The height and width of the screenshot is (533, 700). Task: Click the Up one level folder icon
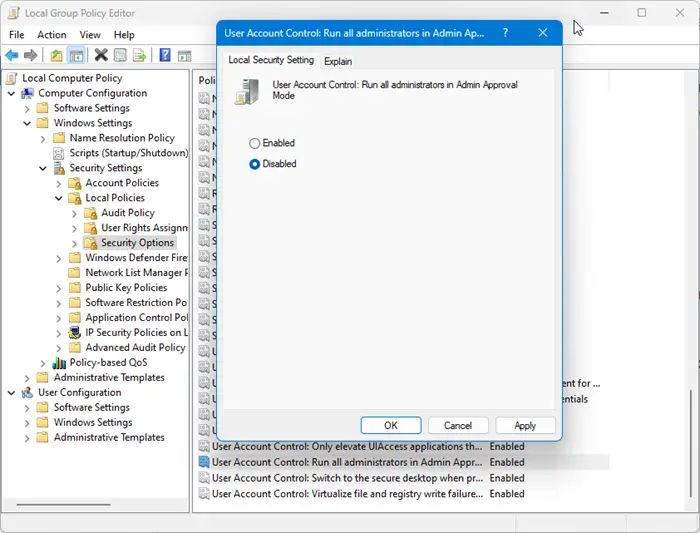pos(56,55)
